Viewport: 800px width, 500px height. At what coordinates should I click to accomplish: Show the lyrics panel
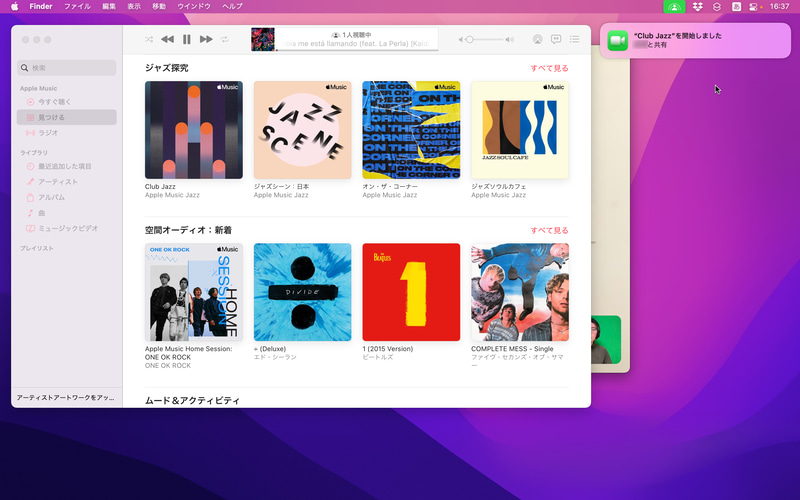[x=556, y=39]
